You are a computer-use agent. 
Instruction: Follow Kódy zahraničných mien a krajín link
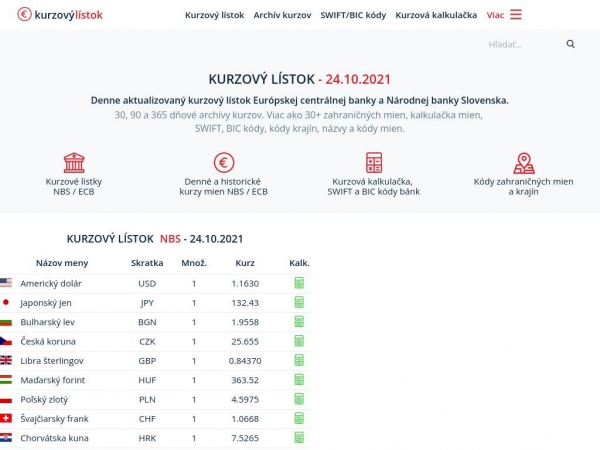pos(523,187)
